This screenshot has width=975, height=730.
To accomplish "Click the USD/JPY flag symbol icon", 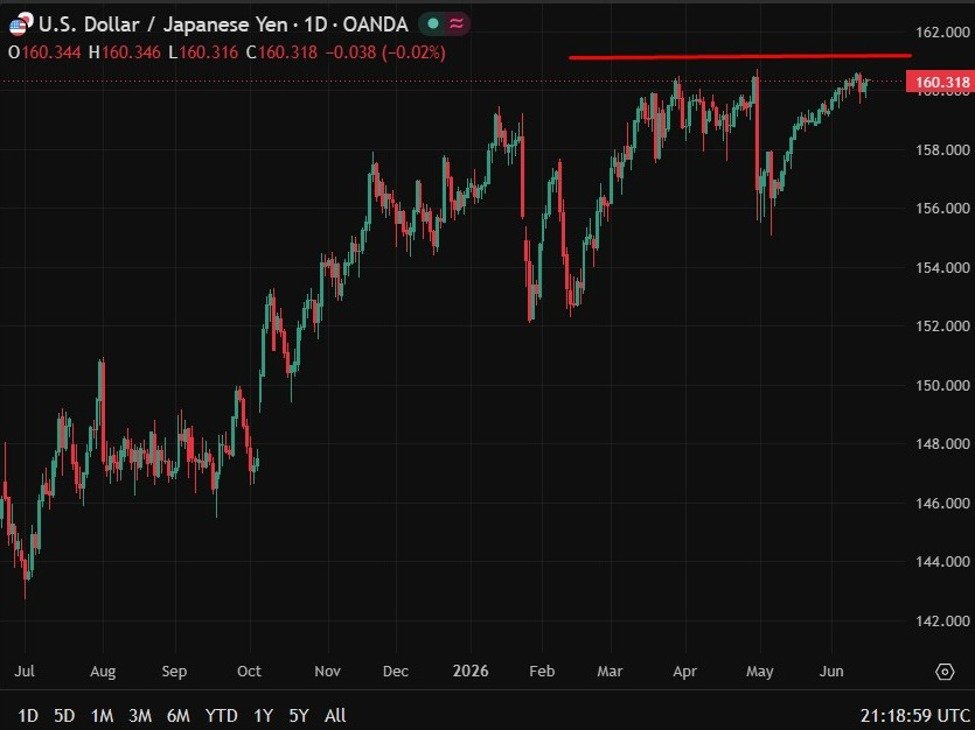I will [x=19, y=25].
